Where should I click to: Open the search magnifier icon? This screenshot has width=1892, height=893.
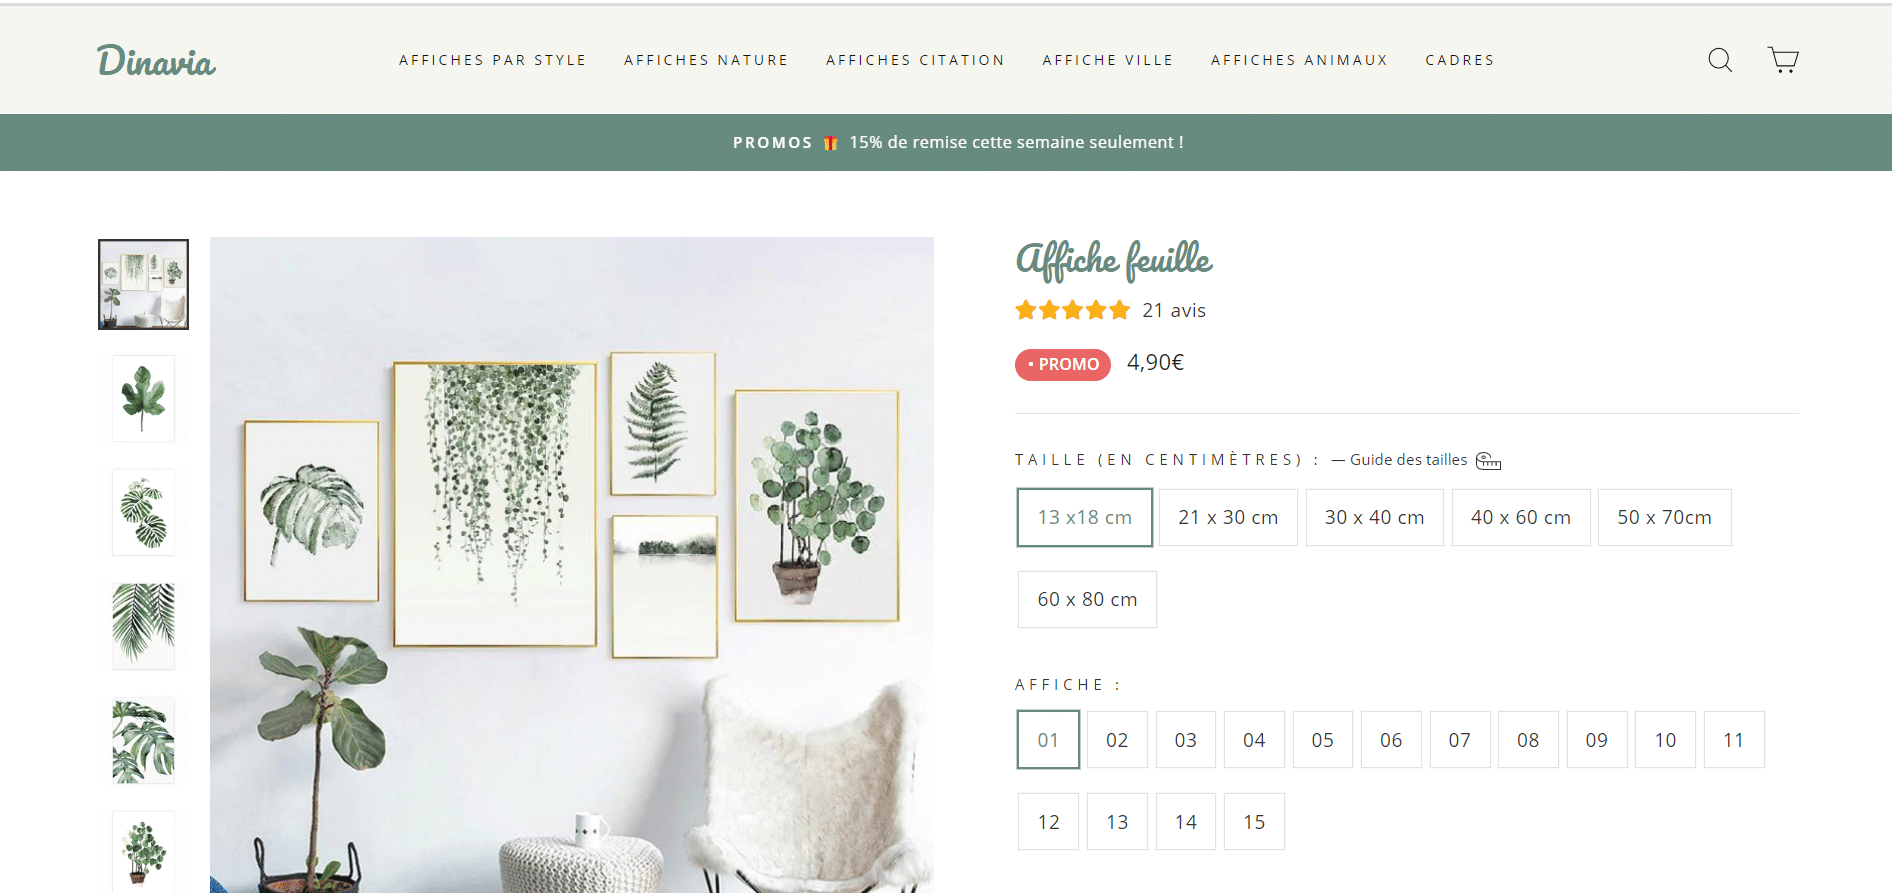pyautogui.click(x=1720, y=60)
